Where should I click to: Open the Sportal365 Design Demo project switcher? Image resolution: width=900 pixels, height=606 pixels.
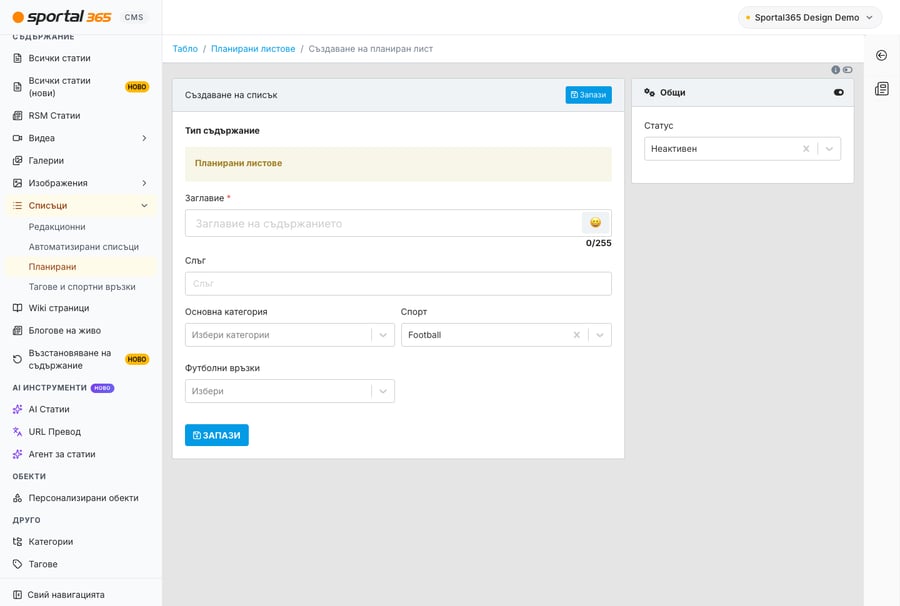click(810, 18)
